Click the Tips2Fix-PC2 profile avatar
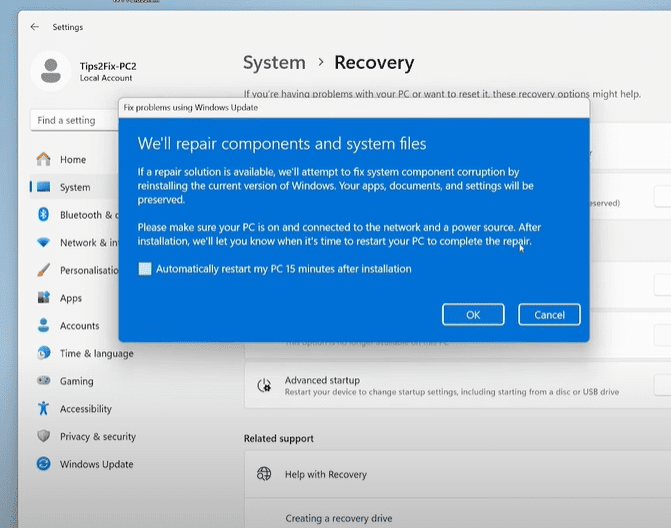 click(50, 71)
